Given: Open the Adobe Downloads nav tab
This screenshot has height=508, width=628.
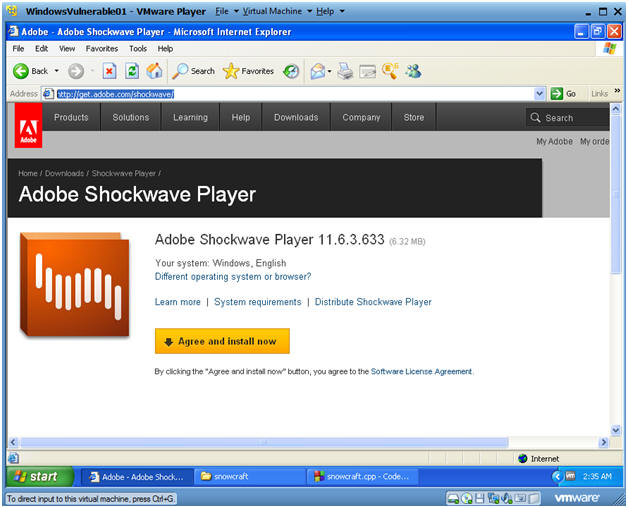Looking at the screenshot, I should click(x=296, y=117).
